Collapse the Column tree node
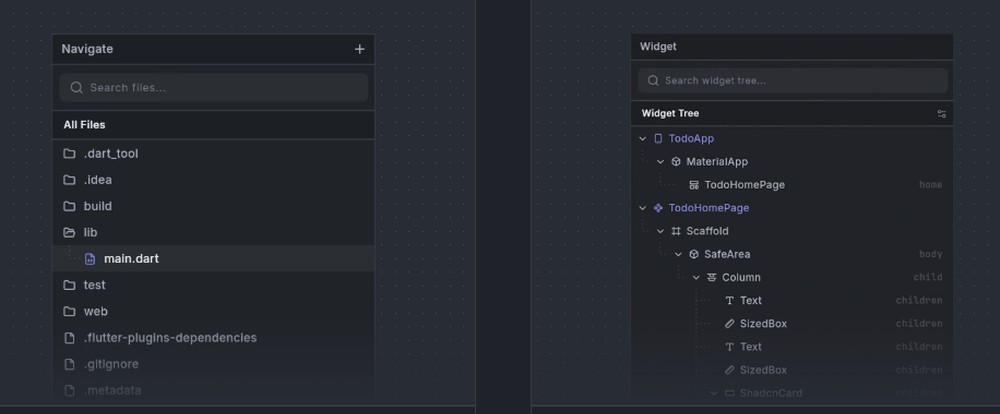This screenshot has width=1000, height=414. point(696,277)
